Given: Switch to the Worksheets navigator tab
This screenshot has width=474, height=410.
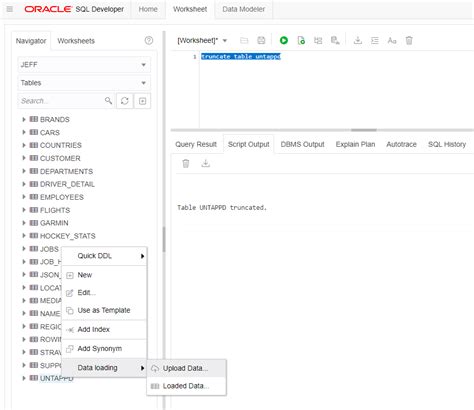Looking at the screenshot, I should coord(76,41).
